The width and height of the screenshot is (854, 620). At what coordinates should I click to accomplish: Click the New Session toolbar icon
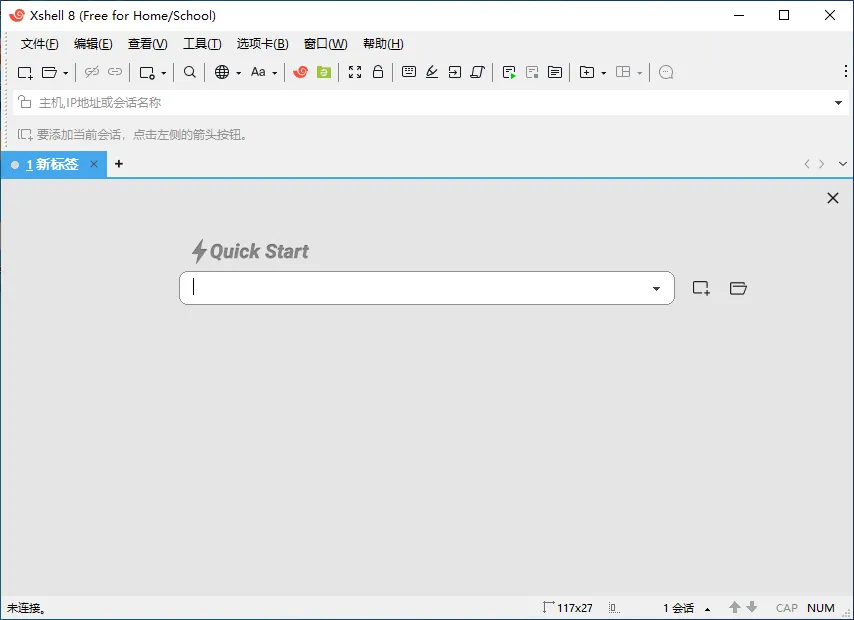(x=25, y=72)
